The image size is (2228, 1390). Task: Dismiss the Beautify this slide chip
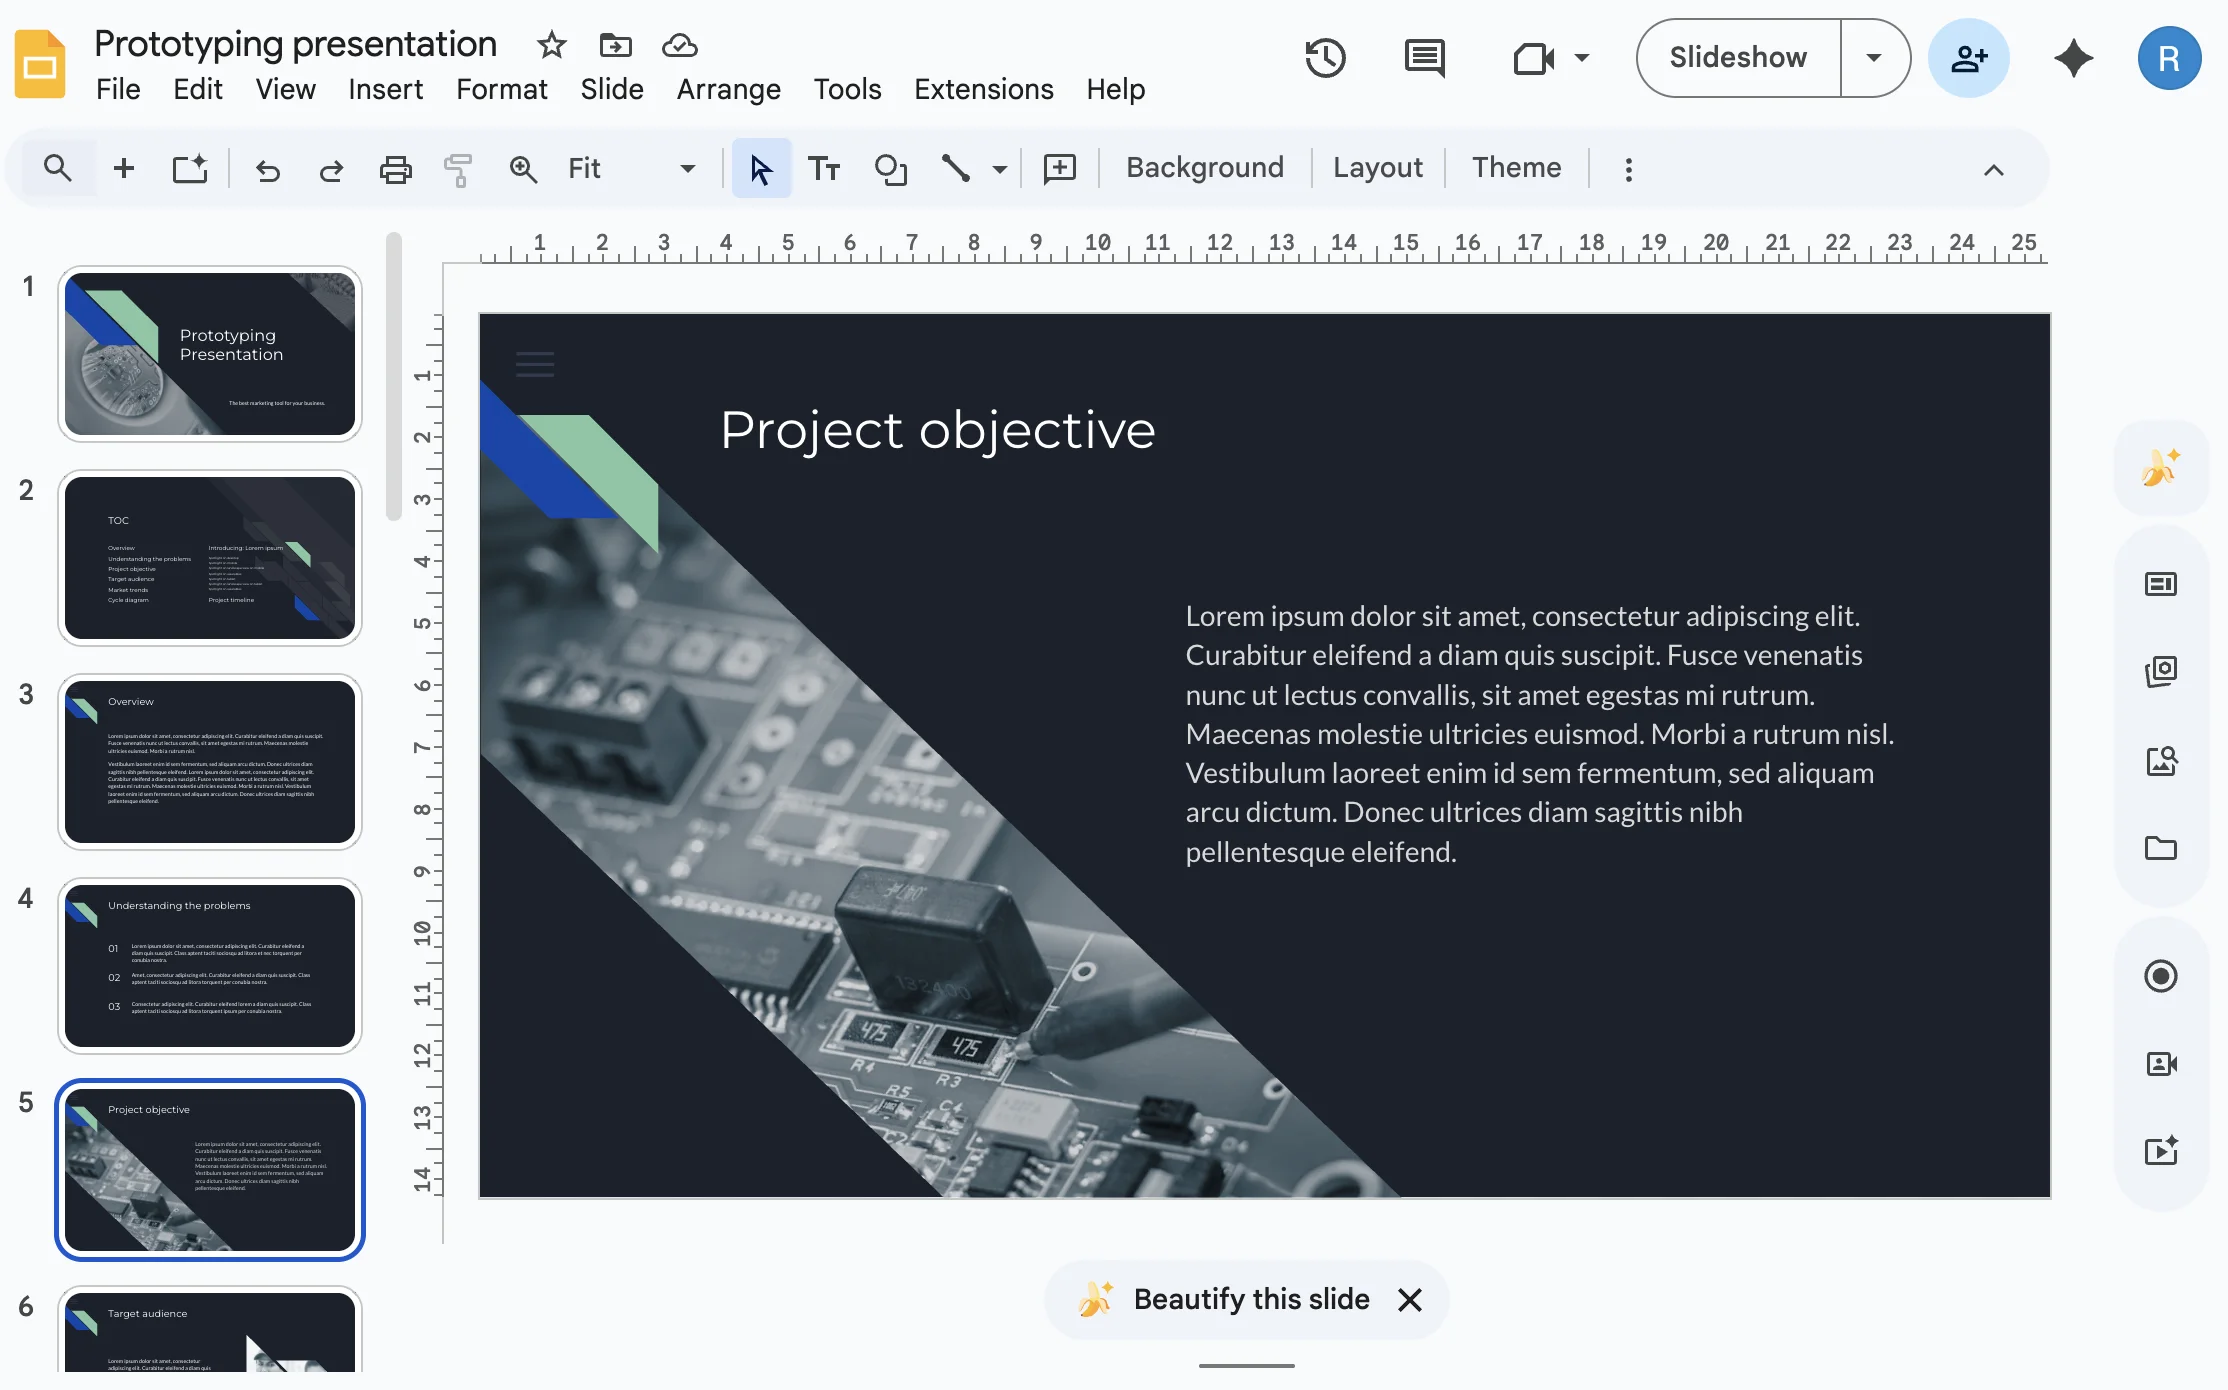coord(1410,1299)
